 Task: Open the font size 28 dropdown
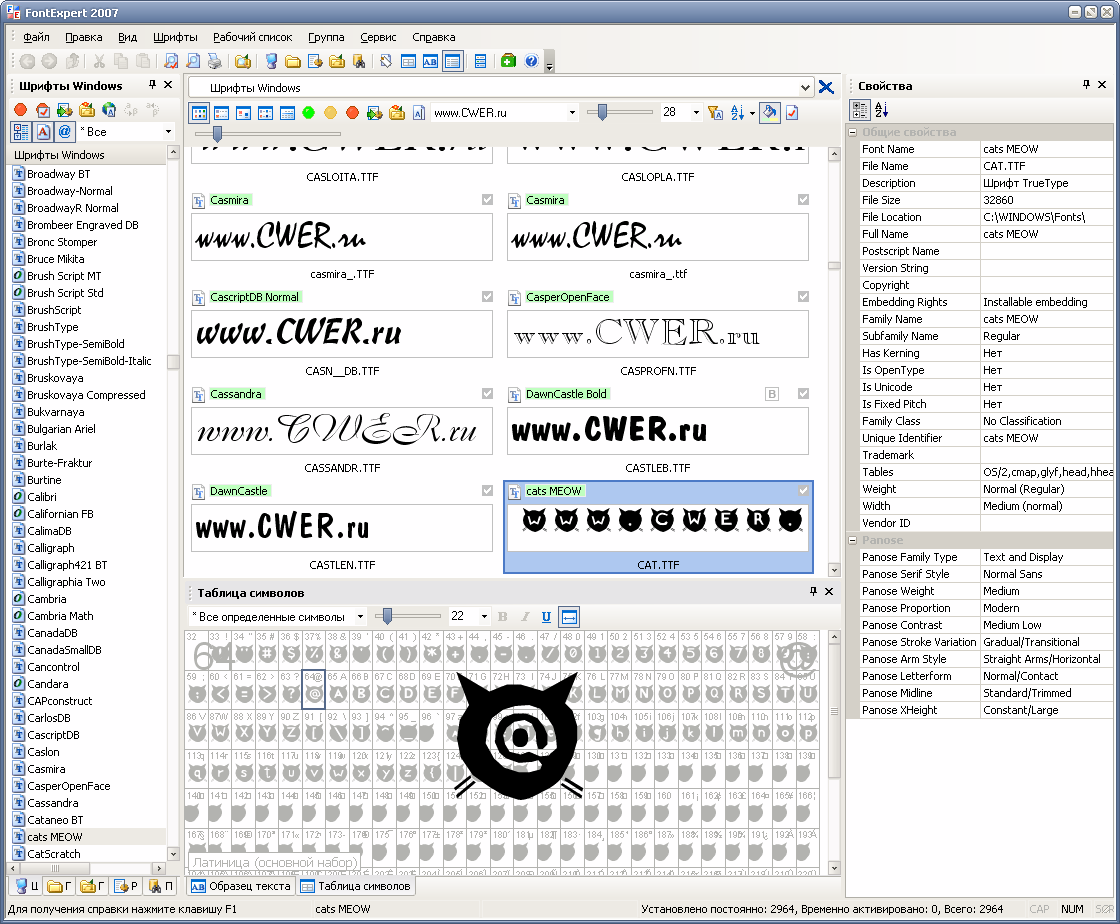(696, 113)
